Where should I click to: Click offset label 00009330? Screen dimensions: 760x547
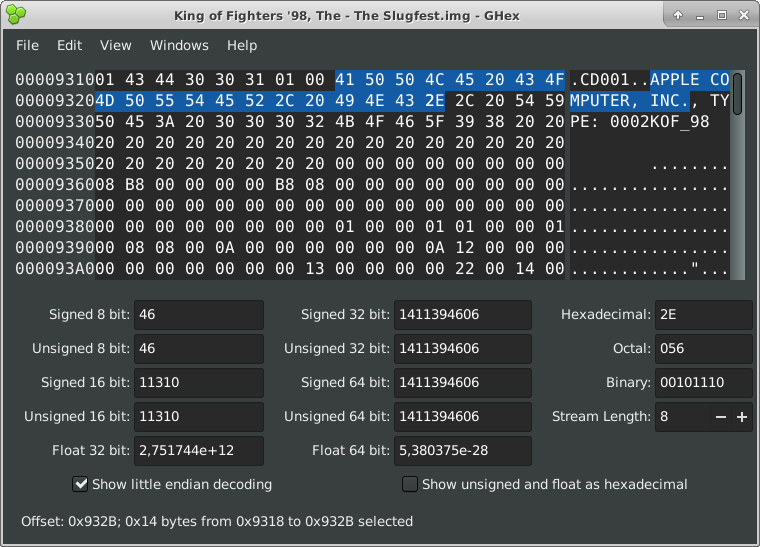(55, 122)
